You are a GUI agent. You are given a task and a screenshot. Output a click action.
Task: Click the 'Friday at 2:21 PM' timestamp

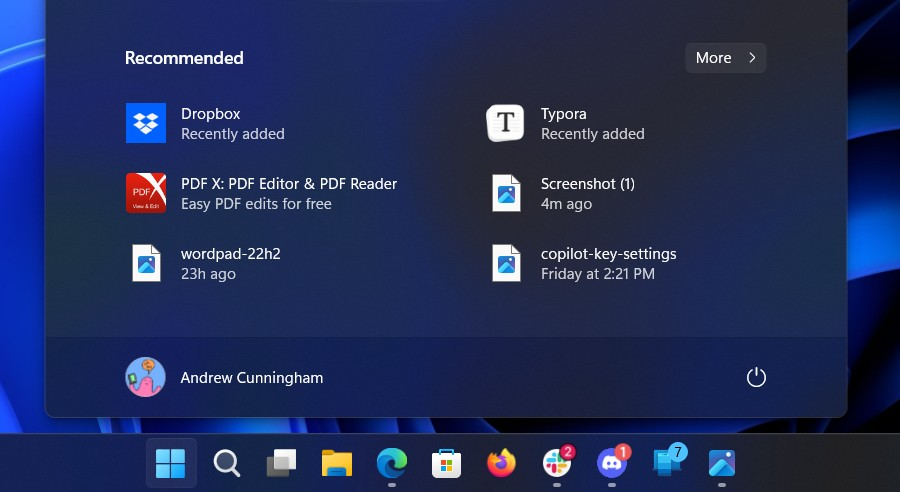point(598,274)
